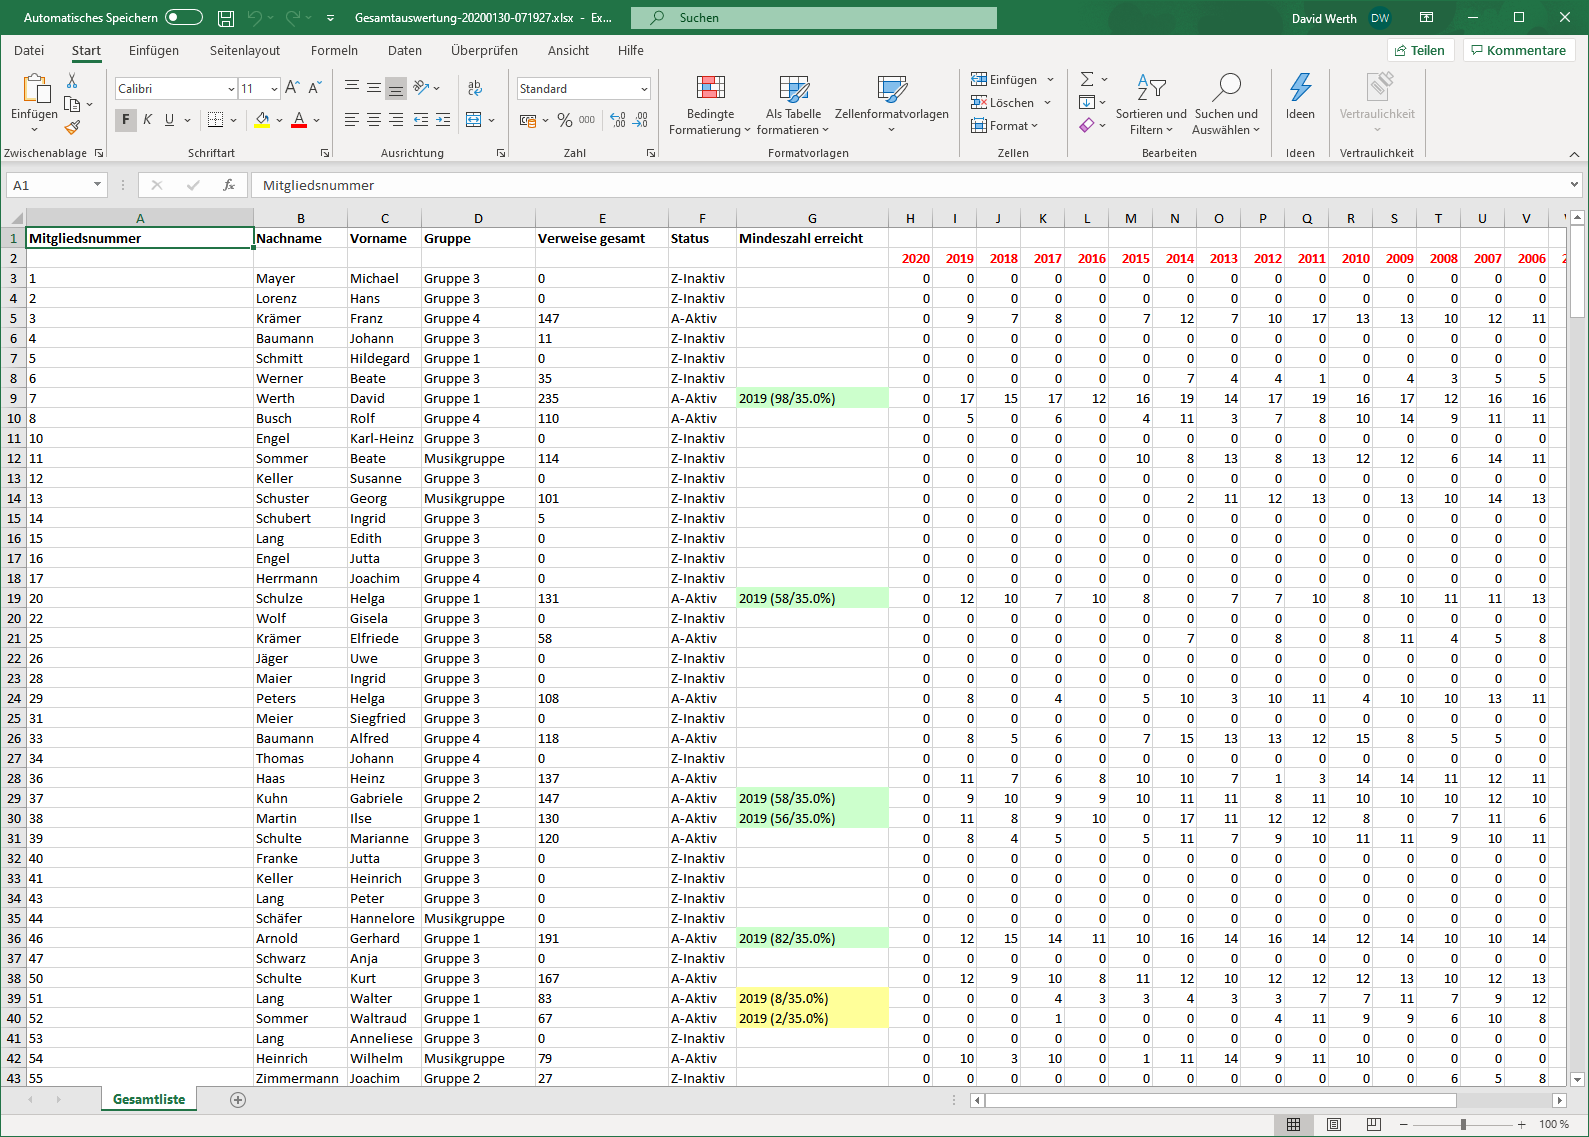Apply italic formatting with K icon

click(x=147, y=120)
